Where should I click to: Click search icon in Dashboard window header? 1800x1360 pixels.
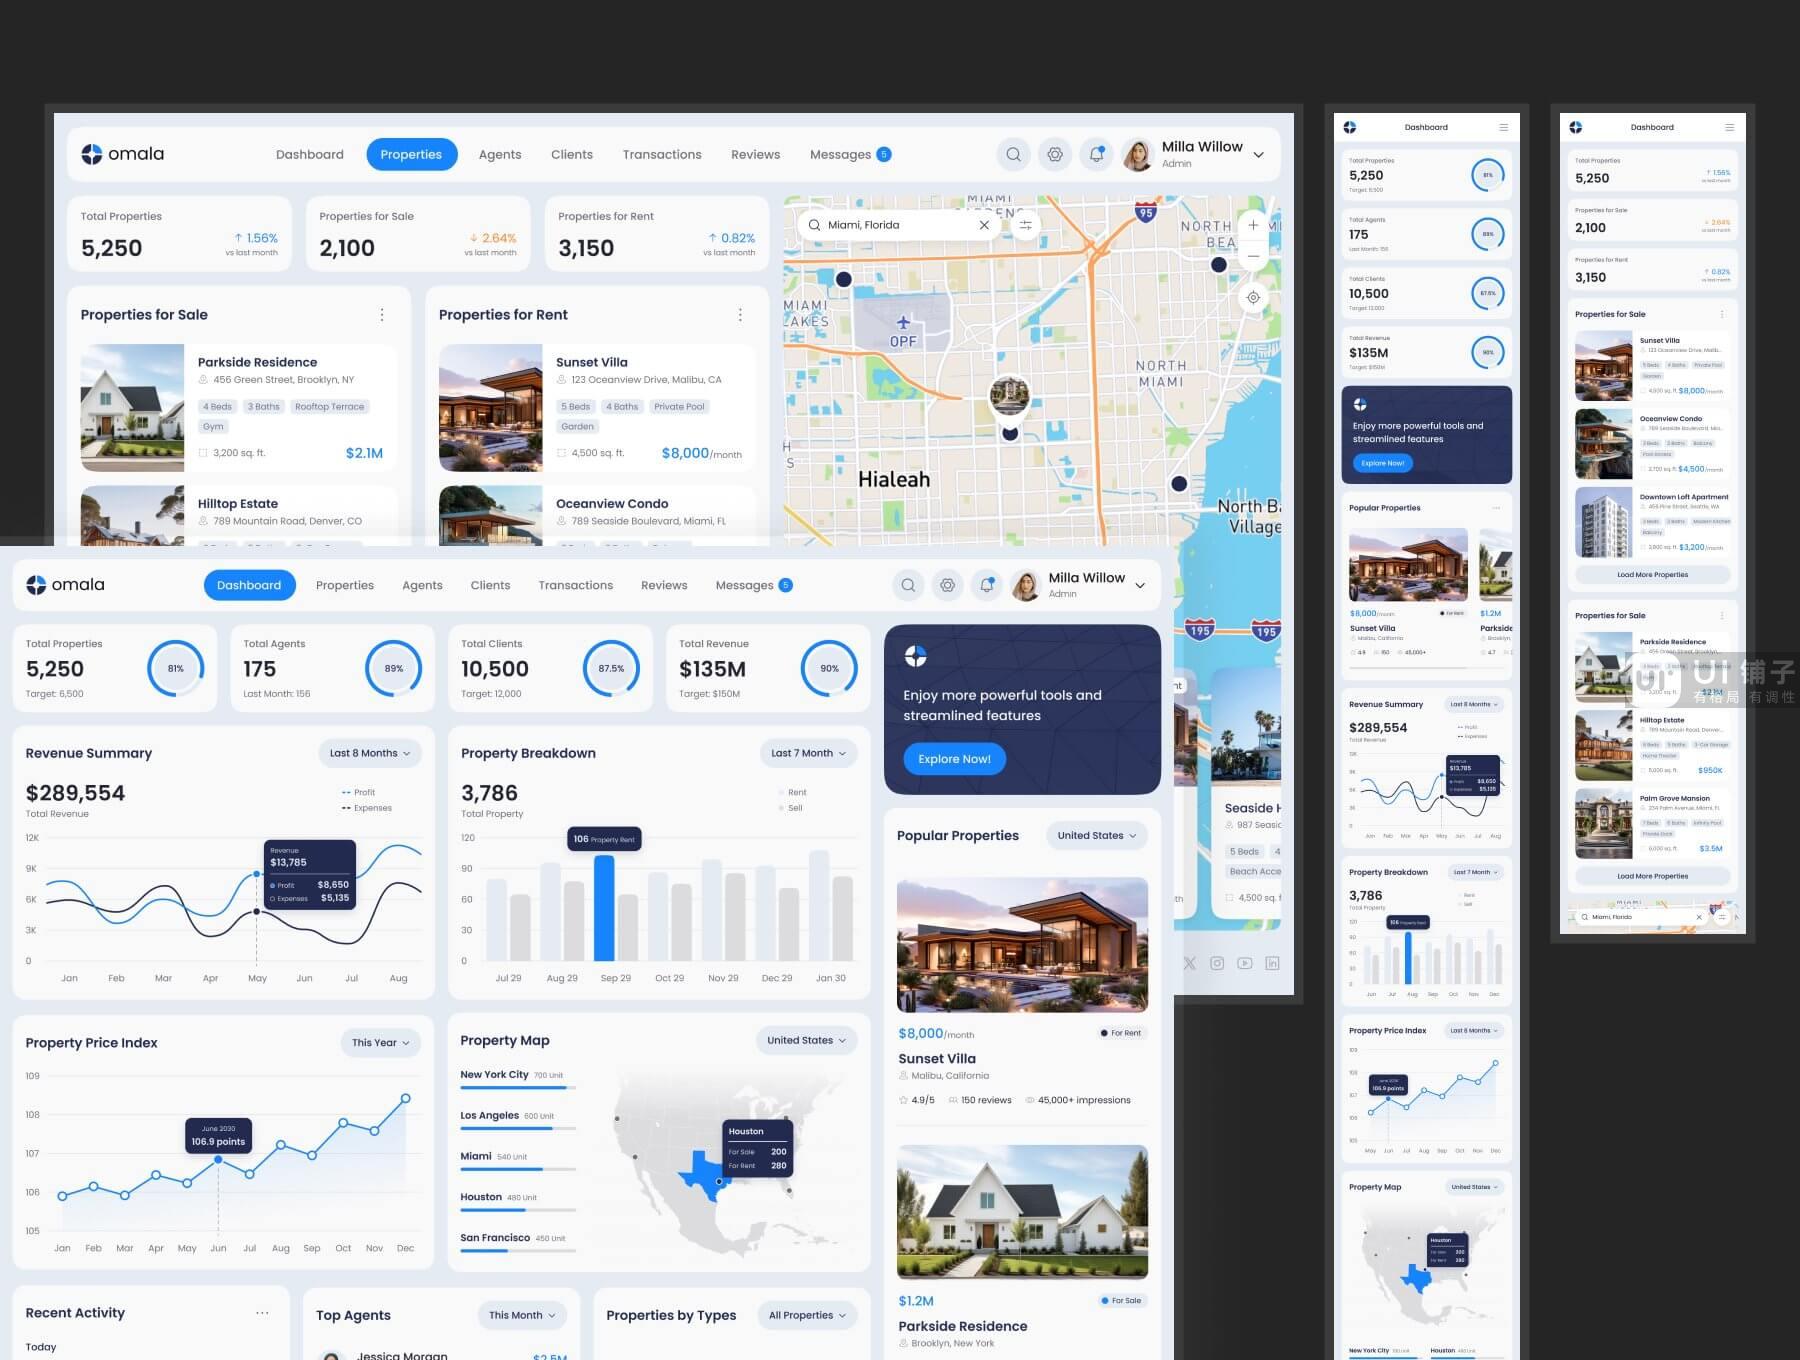[907, 585]
